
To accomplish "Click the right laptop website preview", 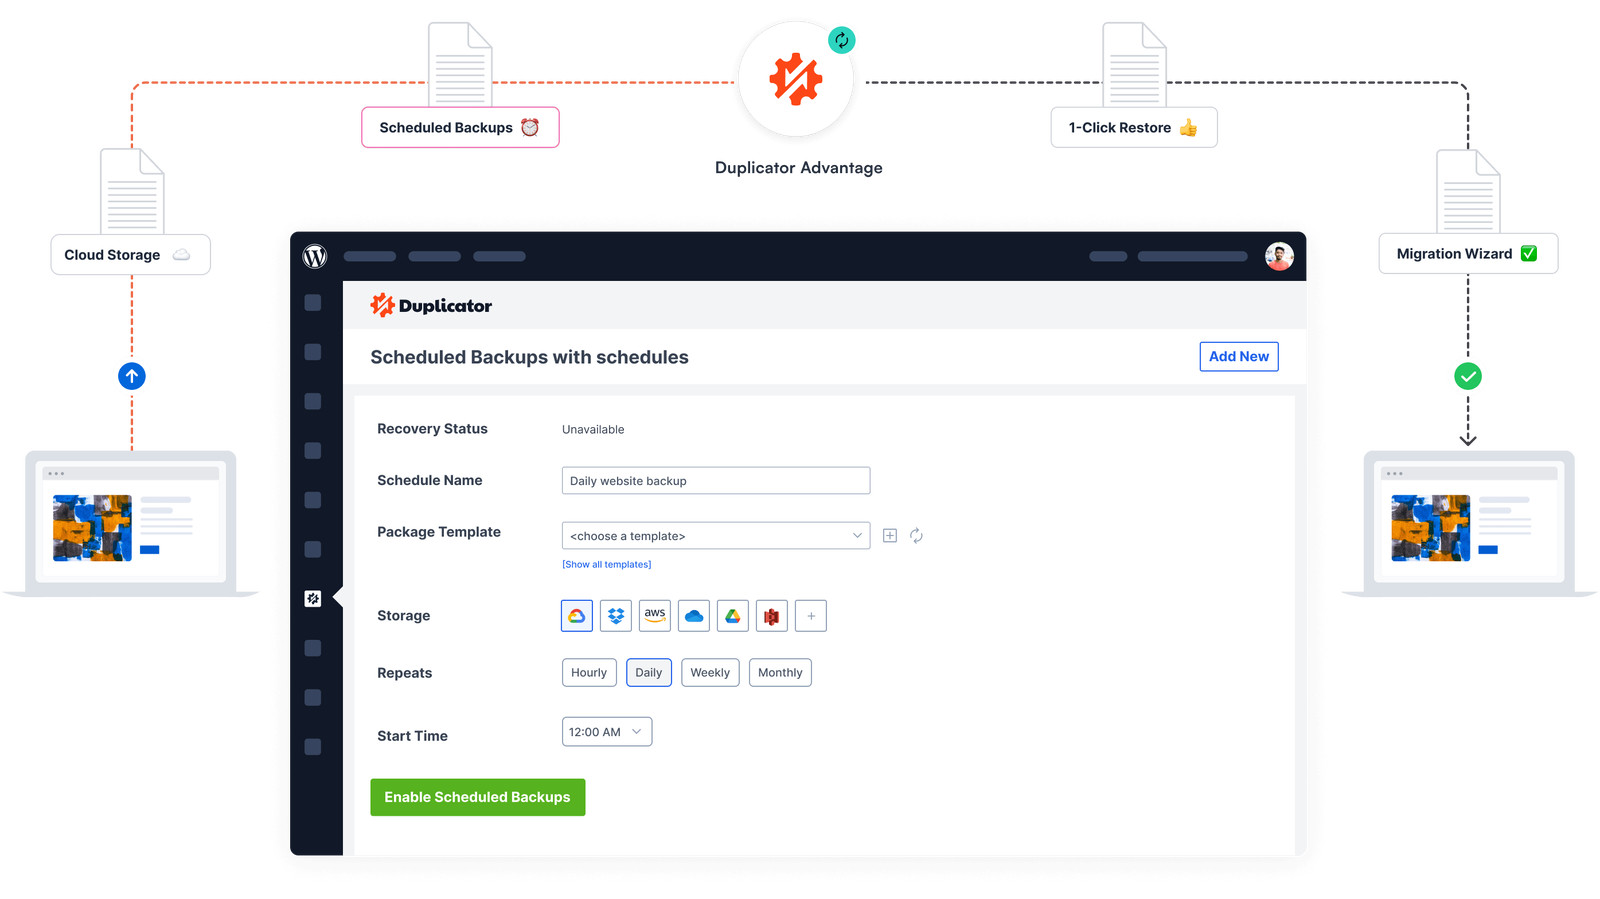I will point(1469,523).
